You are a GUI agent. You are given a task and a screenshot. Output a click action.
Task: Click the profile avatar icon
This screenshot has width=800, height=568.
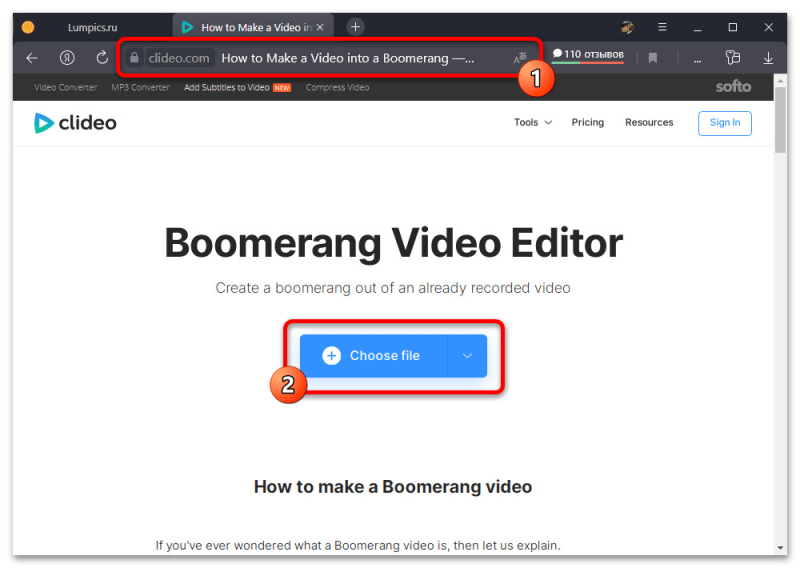628,27
